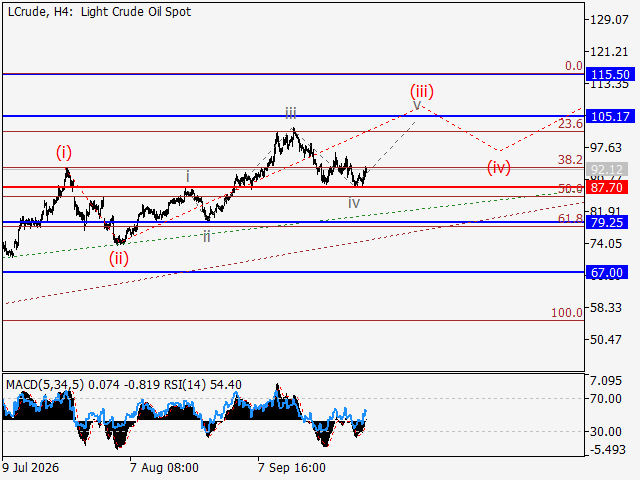Click the chart title LCrude, H4: Light Crude Oil Spot
The height and width of the screenshot is (480, 640).
pos(99,12)
